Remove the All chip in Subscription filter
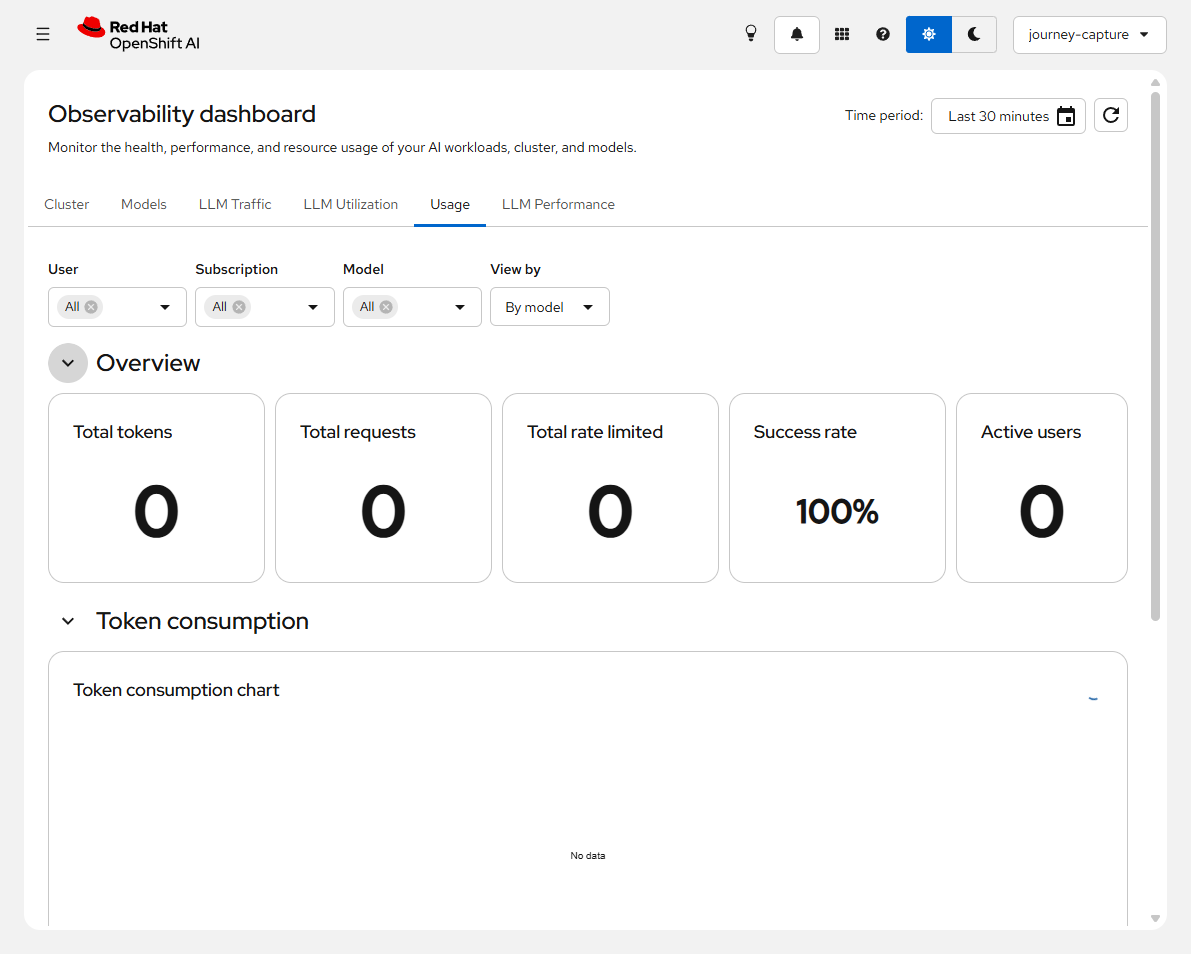 239,307
